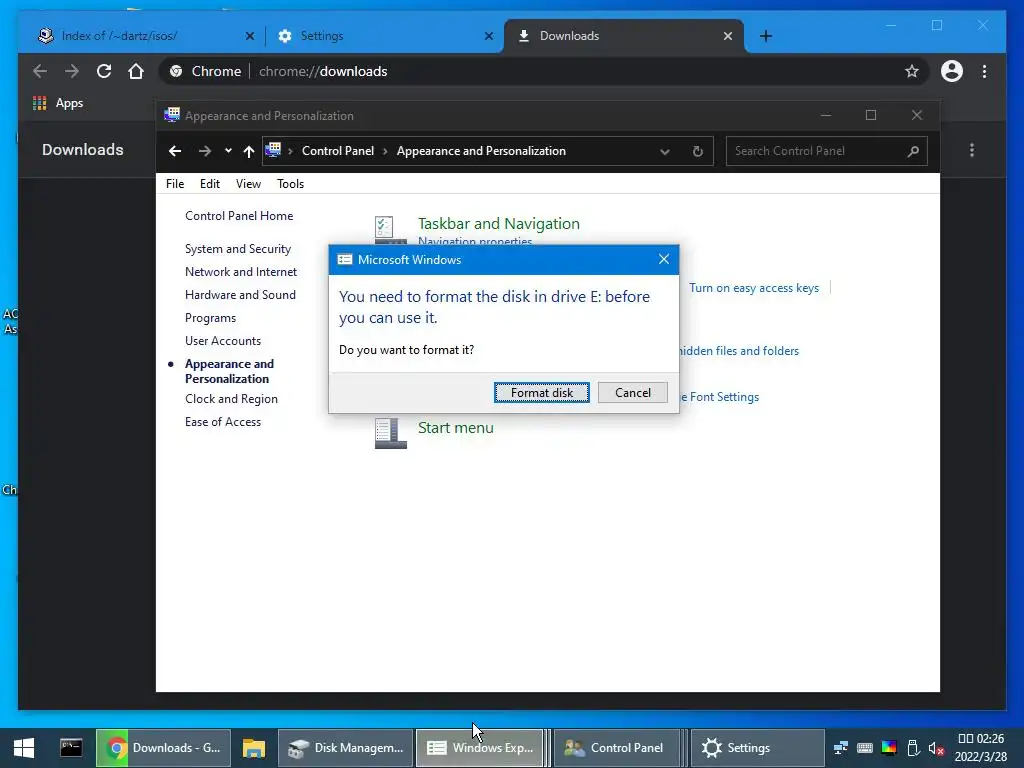Click Control Panel breadcrumb segment
The height and width of the screenshot is (768, 1024).
click(338, 151)
